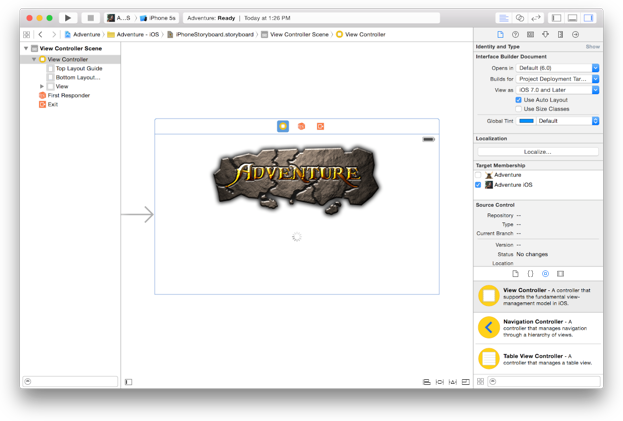Click iPhoneStoryboard.storyboard in jump bar
Image resolution: width=623 pixels, height=421 pixels.
click(x=211, y=35)
